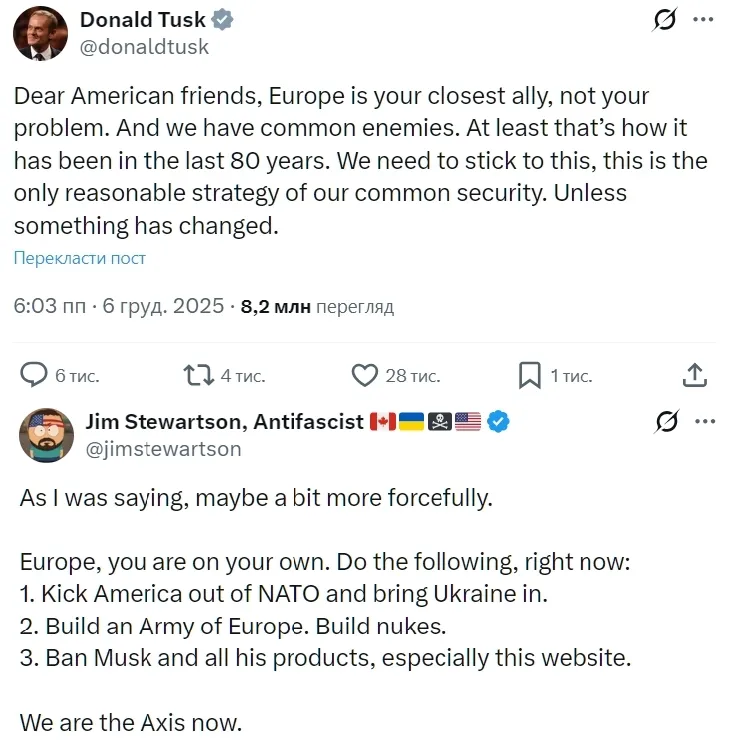Click the Grok icon on Stewartson's post

tap(666, 422)
